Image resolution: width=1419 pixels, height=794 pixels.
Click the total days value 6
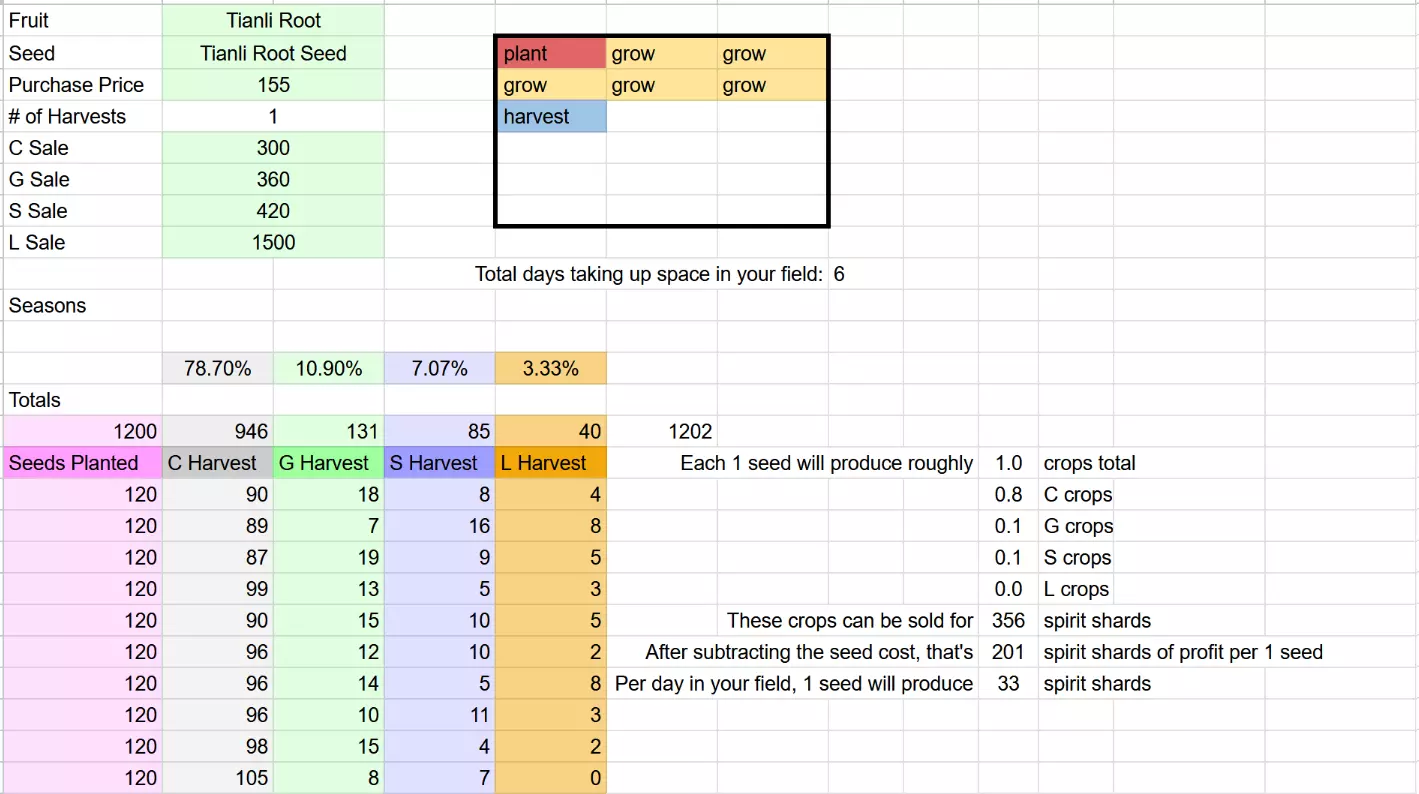point(840,274)
